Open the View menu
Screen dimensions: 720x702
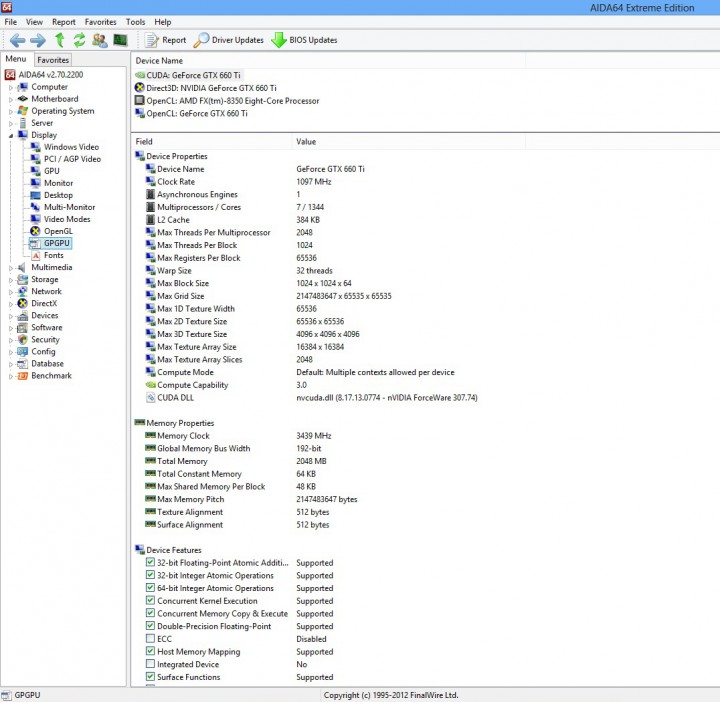(34, 22)
